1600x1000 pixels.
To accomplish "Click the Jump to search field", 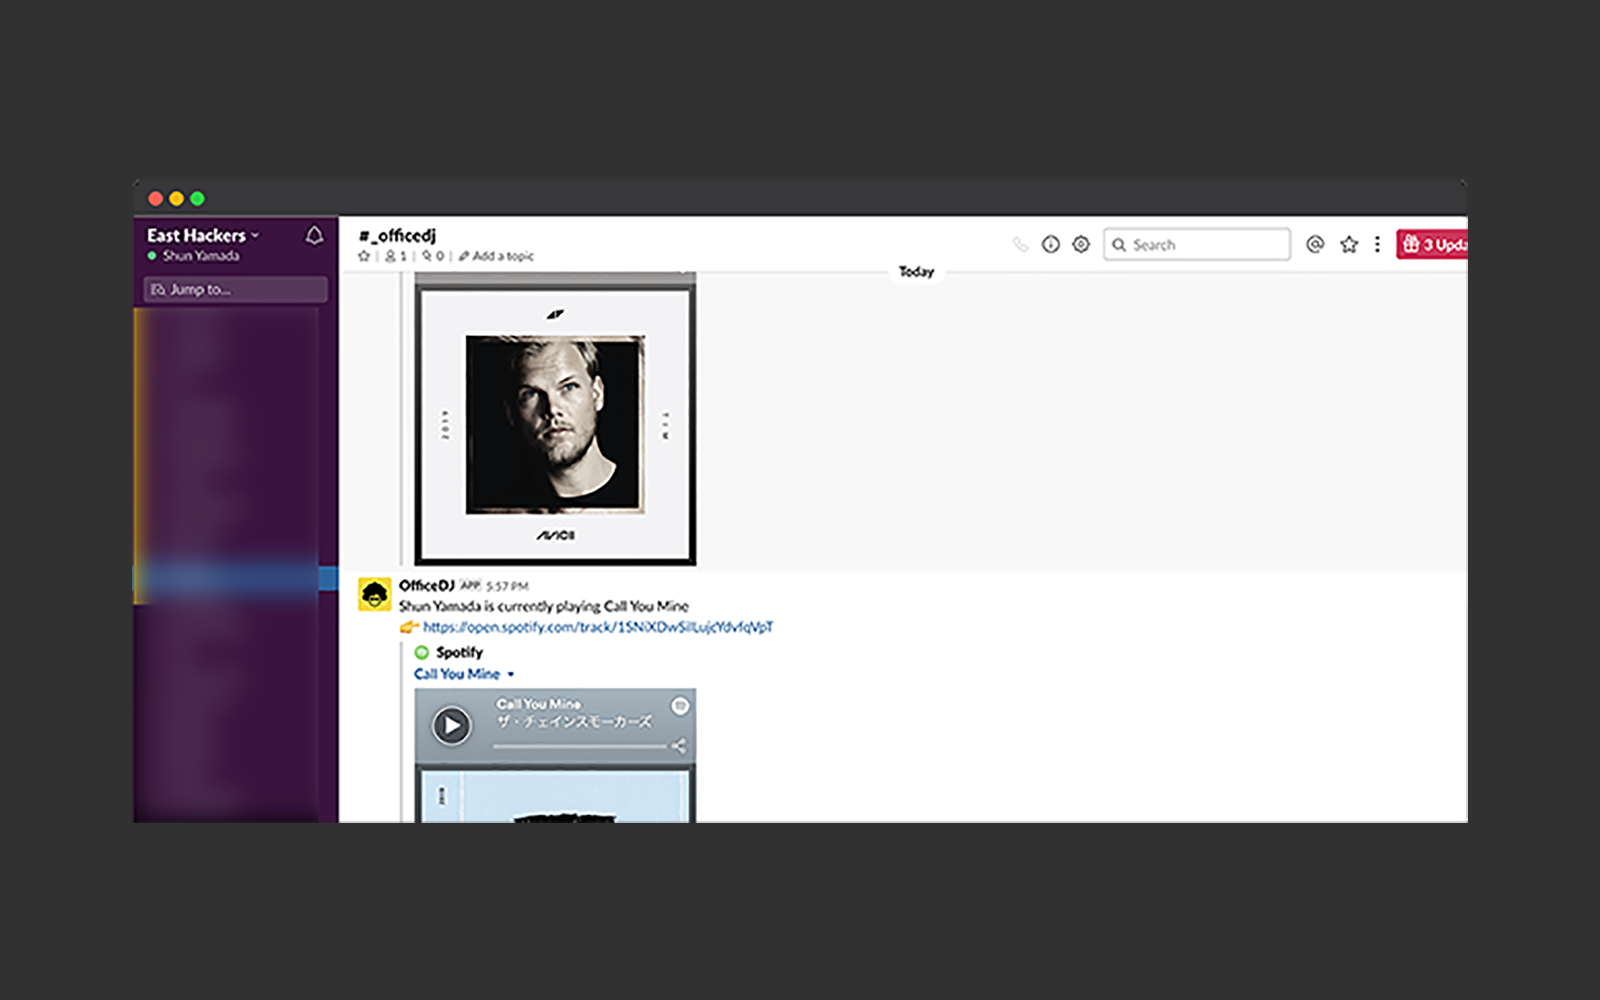I will click(237, 289).
